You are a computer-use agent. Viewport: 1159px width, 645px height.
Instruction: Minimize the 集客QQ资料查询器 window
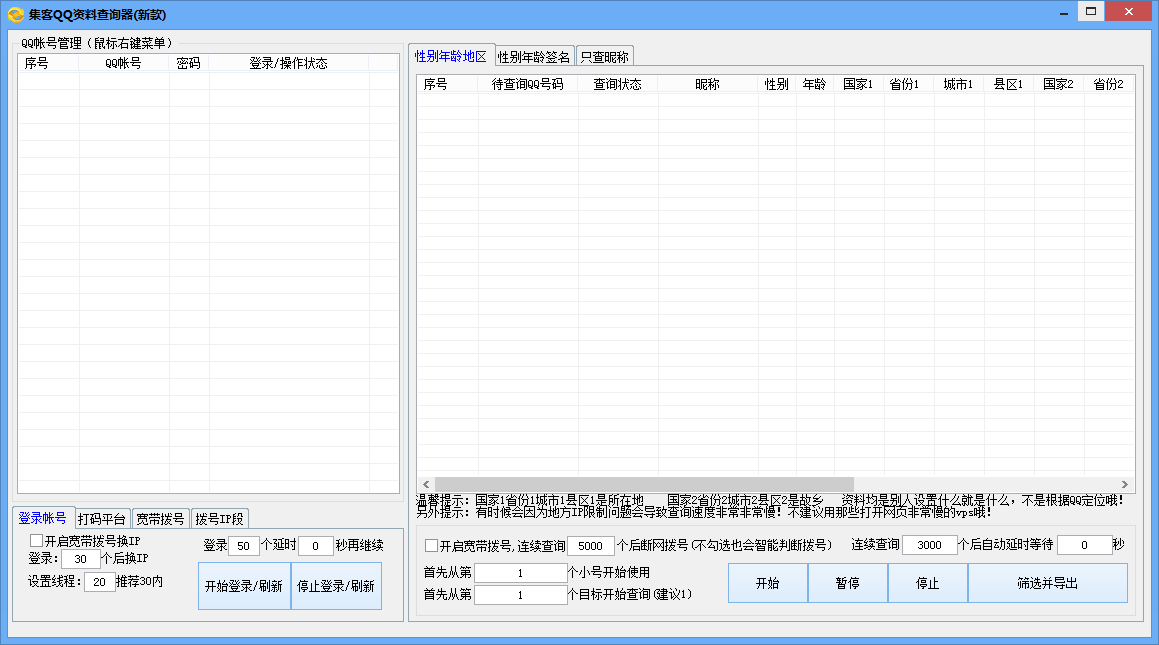(1064, 13)
